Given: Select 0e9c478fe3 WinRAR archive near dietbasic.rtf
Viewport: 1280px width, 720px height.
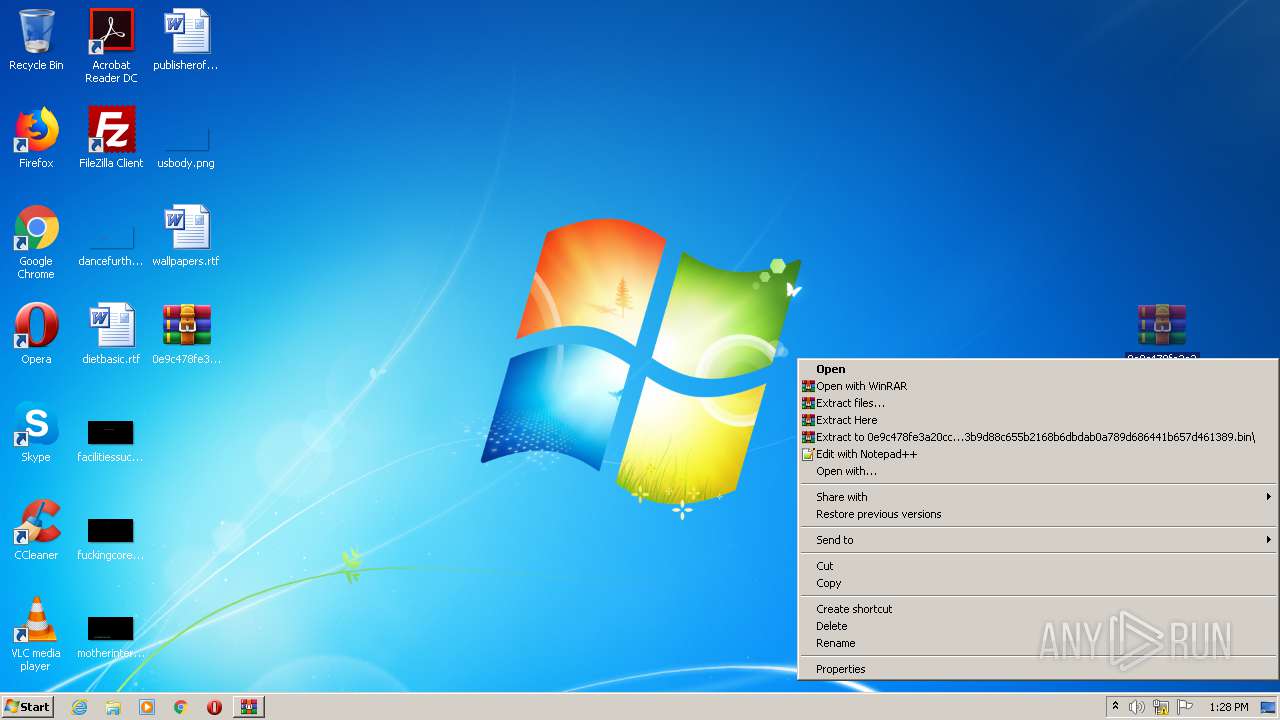Looking at the screenshot, I should (x=186, y=334).
